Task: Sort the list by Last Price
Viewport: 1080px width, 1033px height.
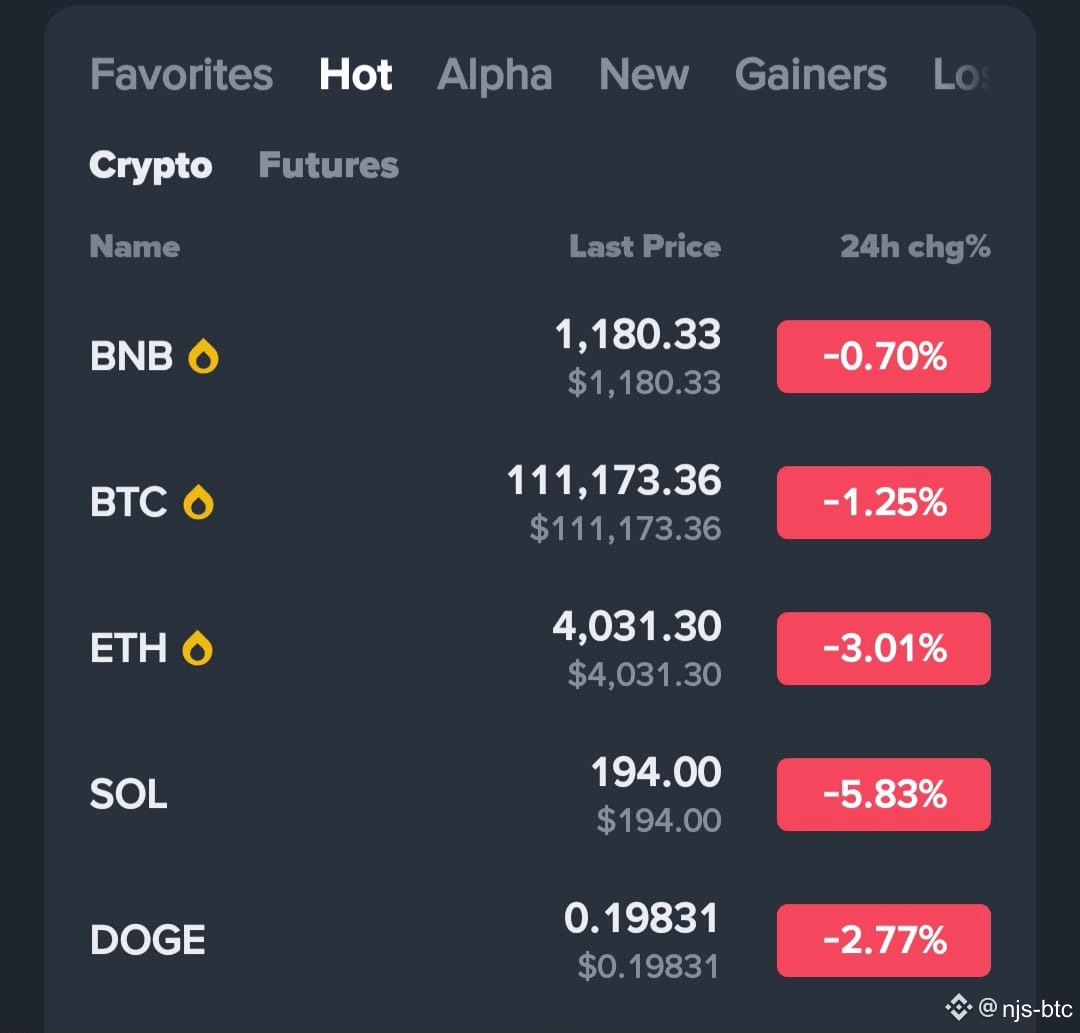Action: 645,246
